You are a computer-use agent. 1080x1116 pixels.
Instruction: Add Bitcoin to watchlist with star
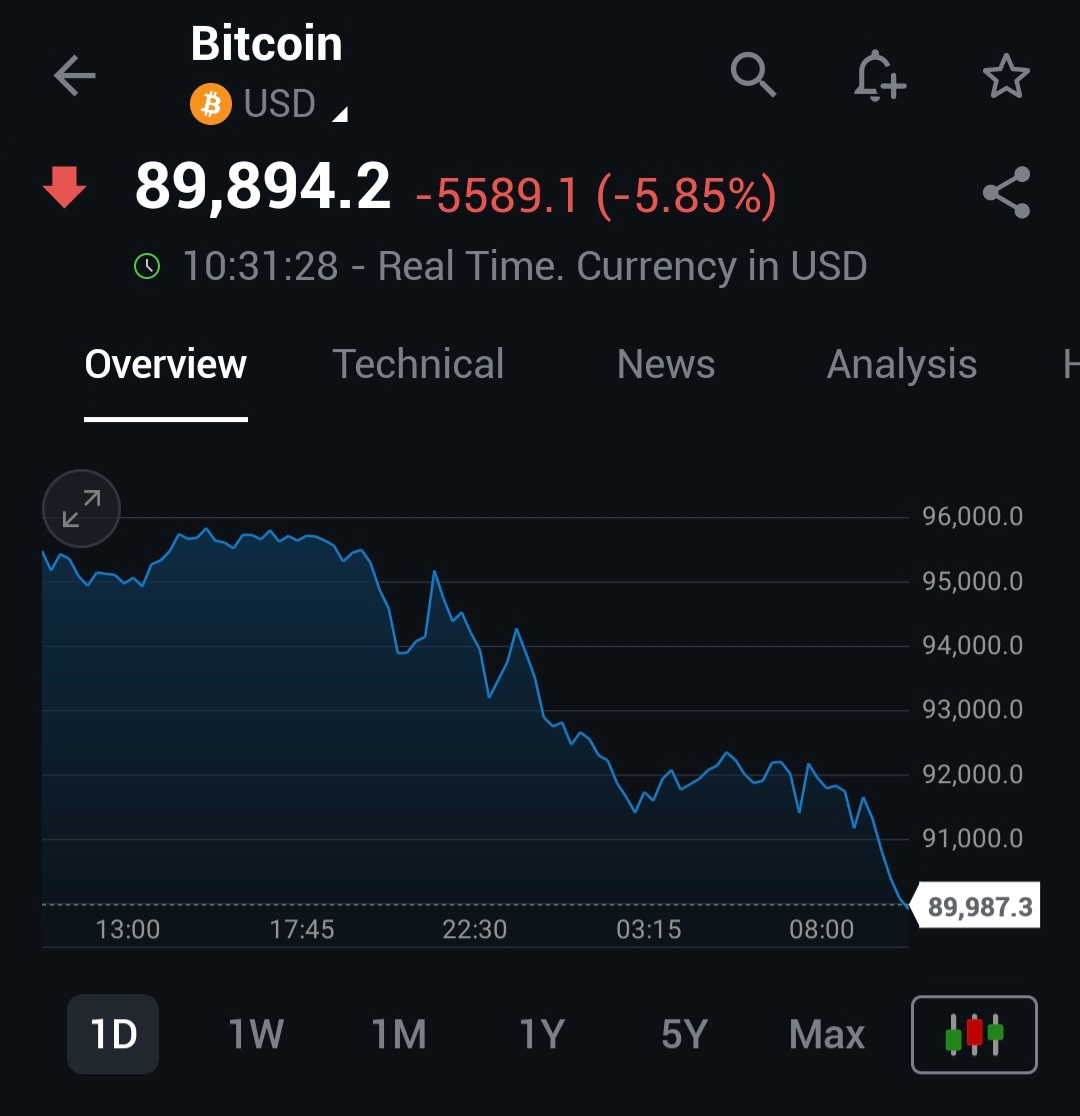1006,76
